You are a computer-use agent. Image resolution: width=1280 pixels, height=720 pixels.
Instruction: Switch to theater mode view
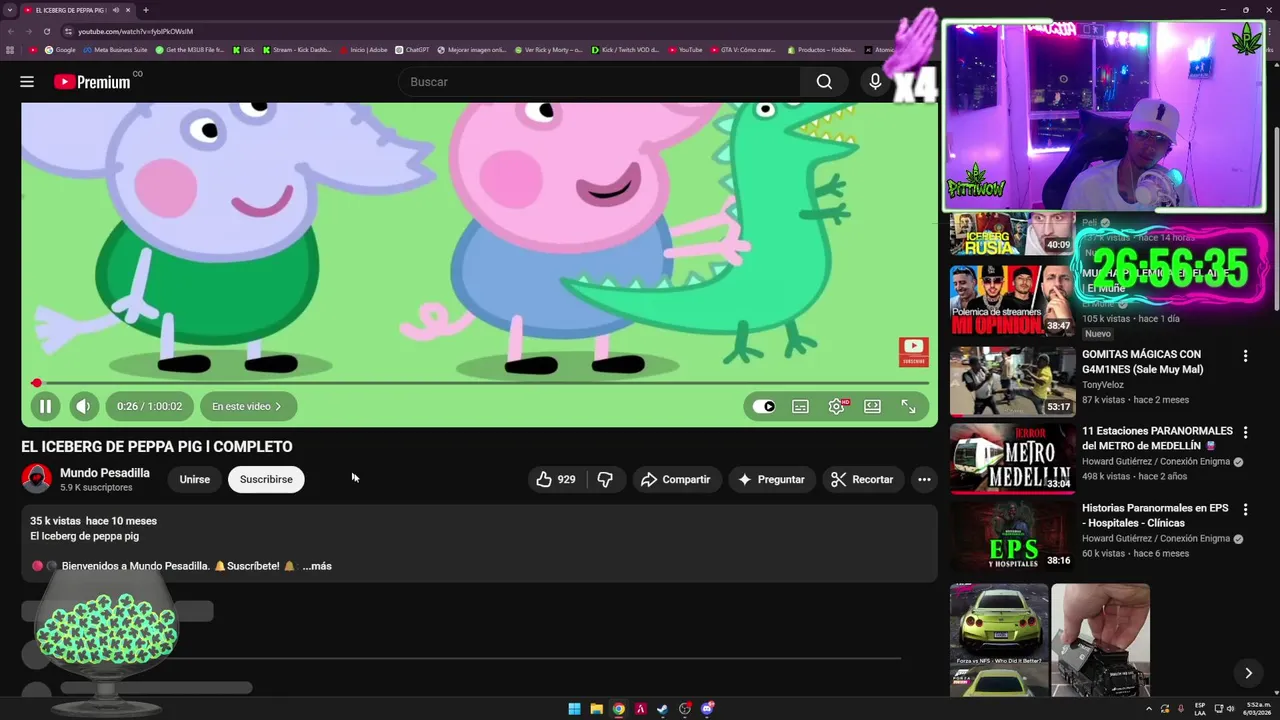pyautogui.click(x=872, y=406)
